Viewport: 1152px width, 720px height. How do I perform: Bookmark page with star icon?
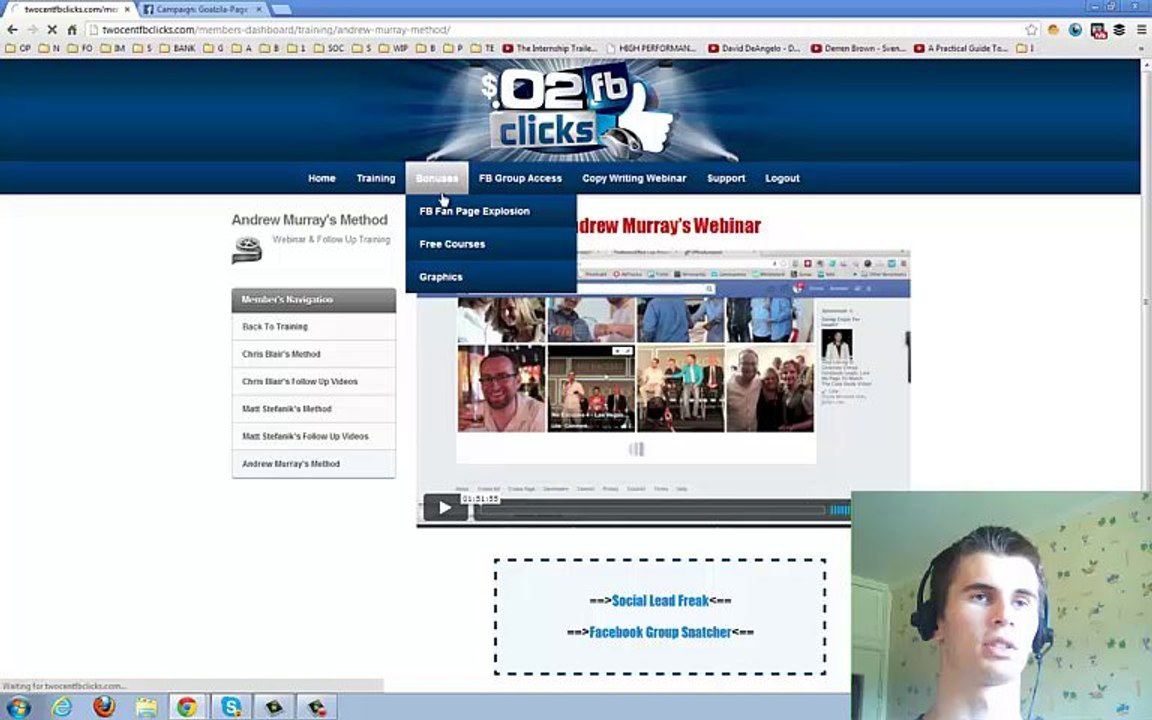coord(1032,29)
